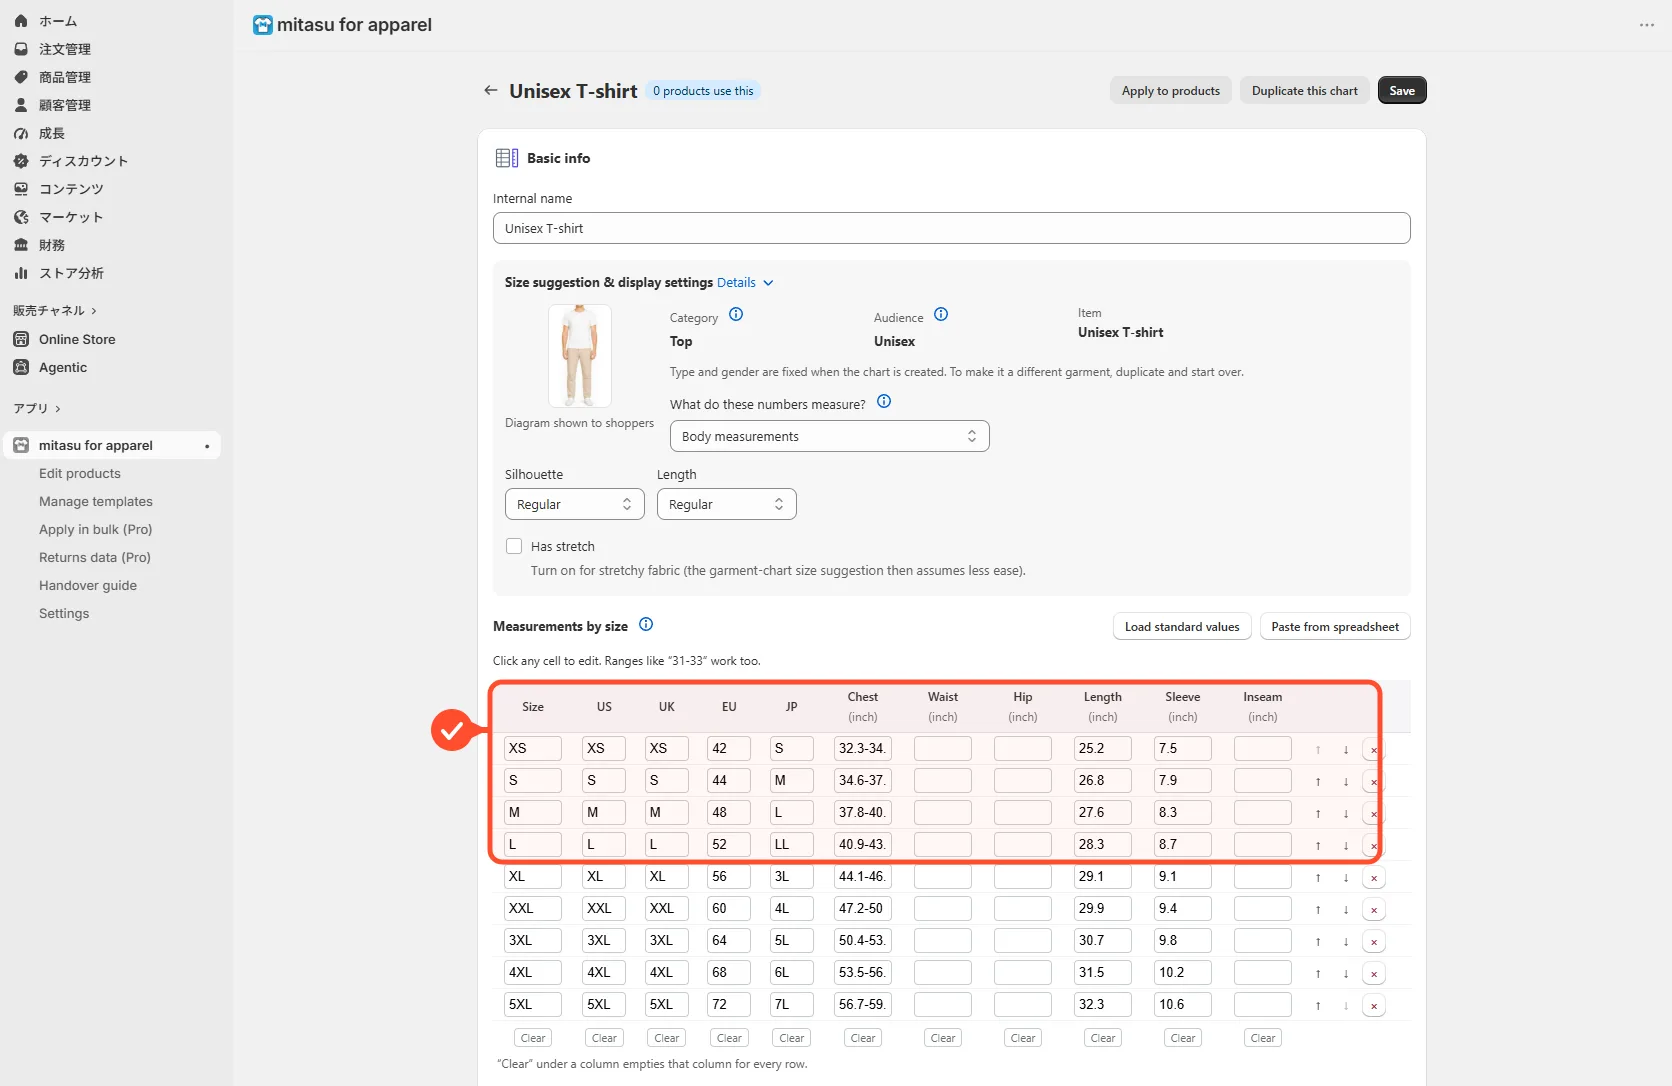Open the 注文管理 orders icon
This screenshot has height=1086, width=1672.
[x=21, y=49]
